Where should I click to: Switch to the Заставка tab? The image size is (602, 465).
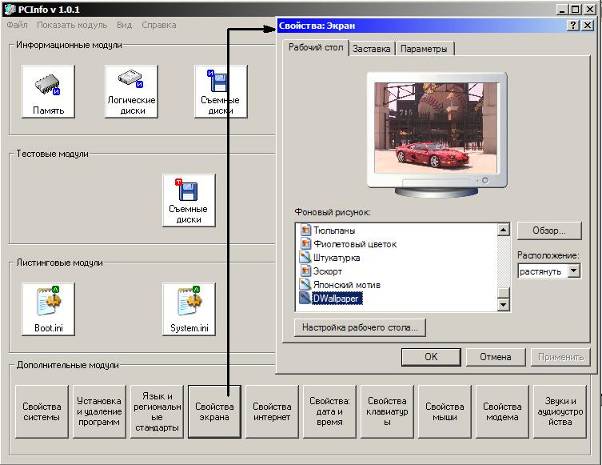[x=372, y=48]
